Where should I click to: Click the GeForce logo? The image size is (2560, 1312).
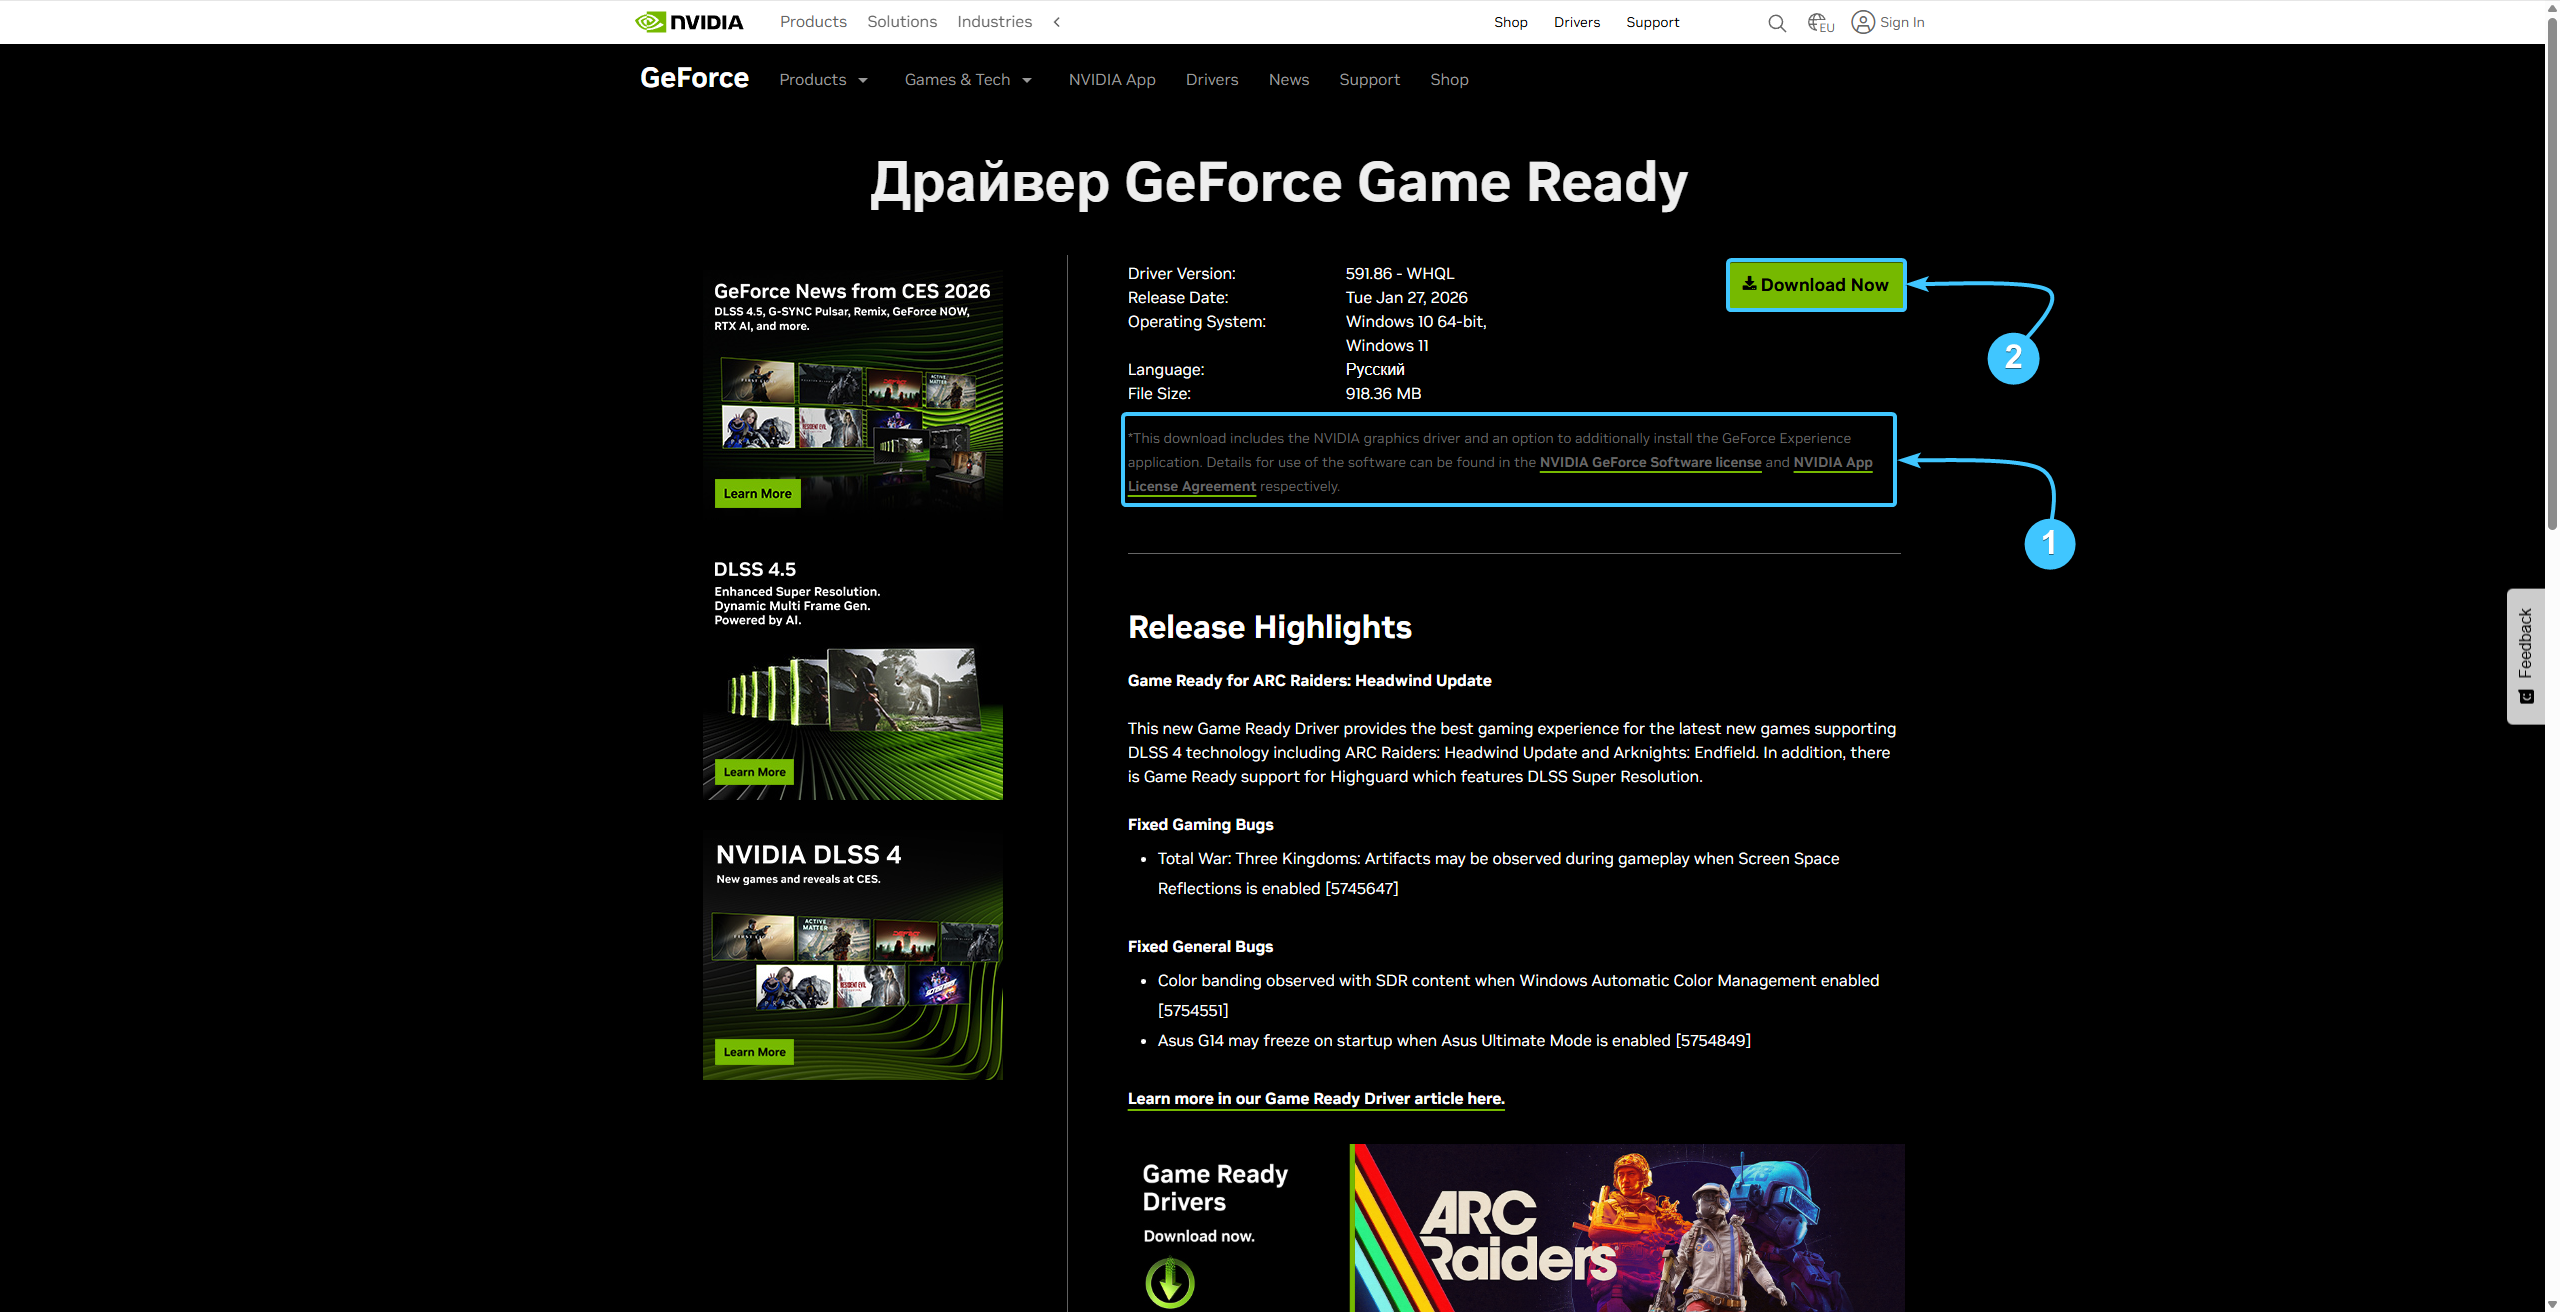[x=694, y=79]
